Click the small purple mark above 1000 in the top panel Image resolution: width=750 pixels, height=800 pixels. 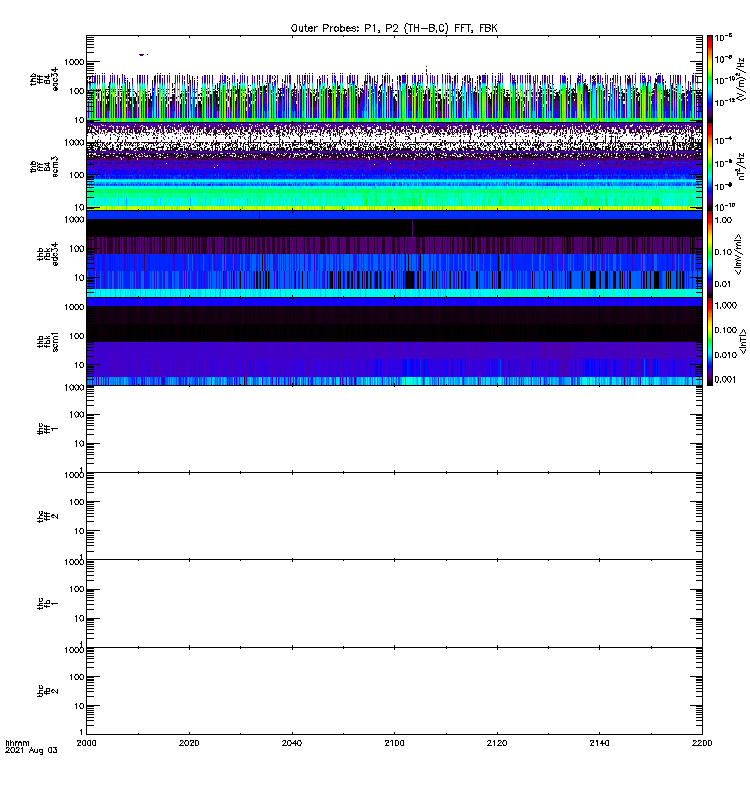tap(143, 54)
